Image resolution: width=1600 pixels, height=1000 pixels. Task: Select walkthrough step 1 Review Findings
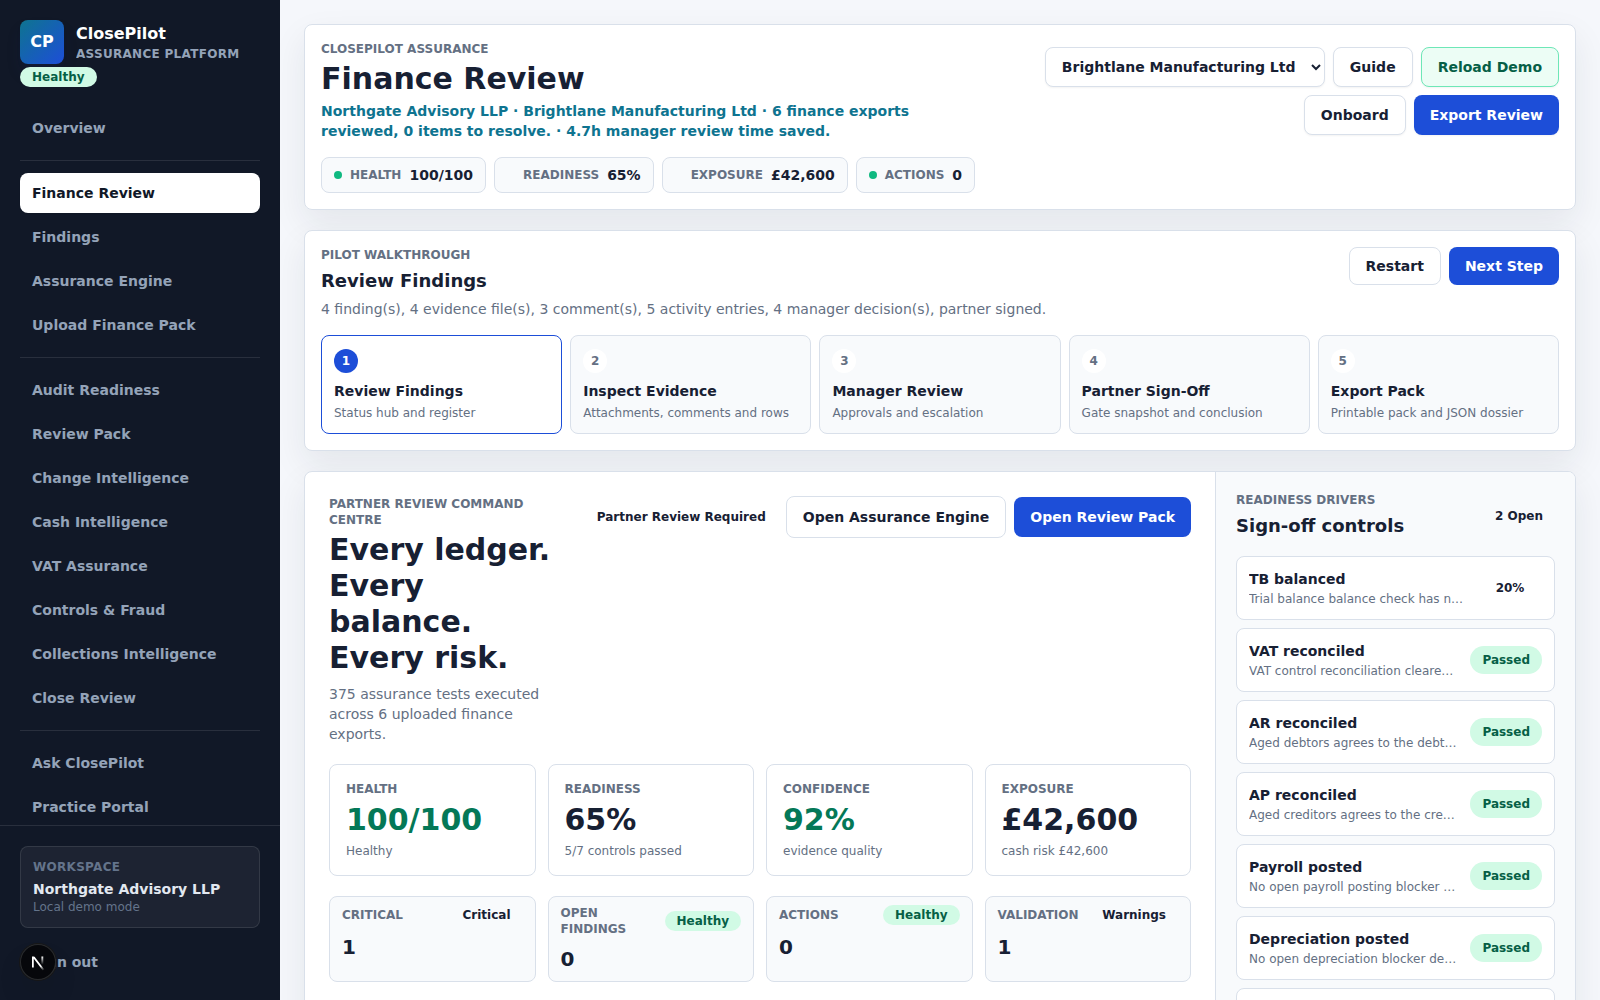coord(441,384)
